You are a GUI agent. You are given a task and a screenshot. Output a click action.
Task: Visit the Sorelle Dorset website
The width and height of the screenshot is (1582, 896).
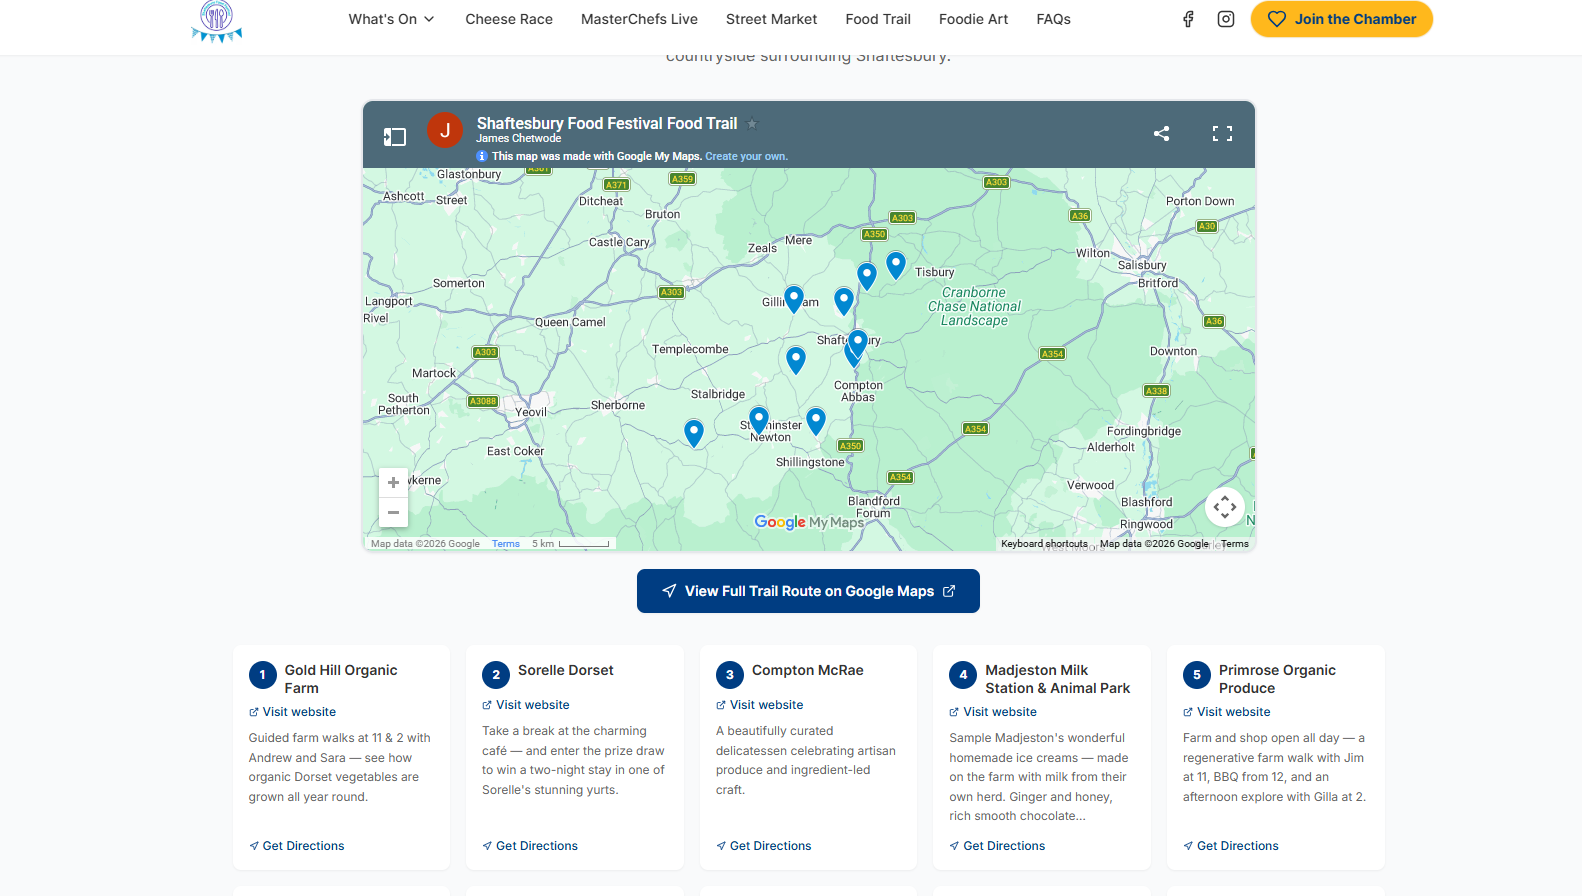tap(526, 705)
